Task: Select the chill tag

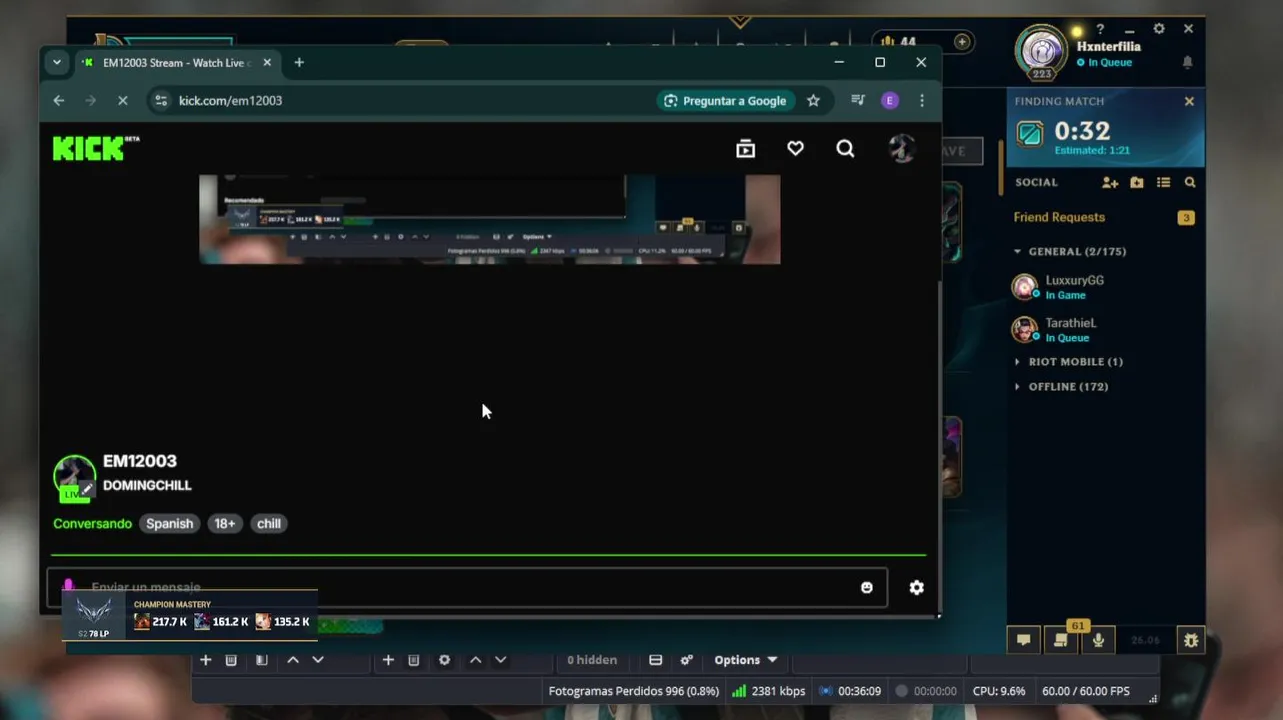Action: pos(269,523)
